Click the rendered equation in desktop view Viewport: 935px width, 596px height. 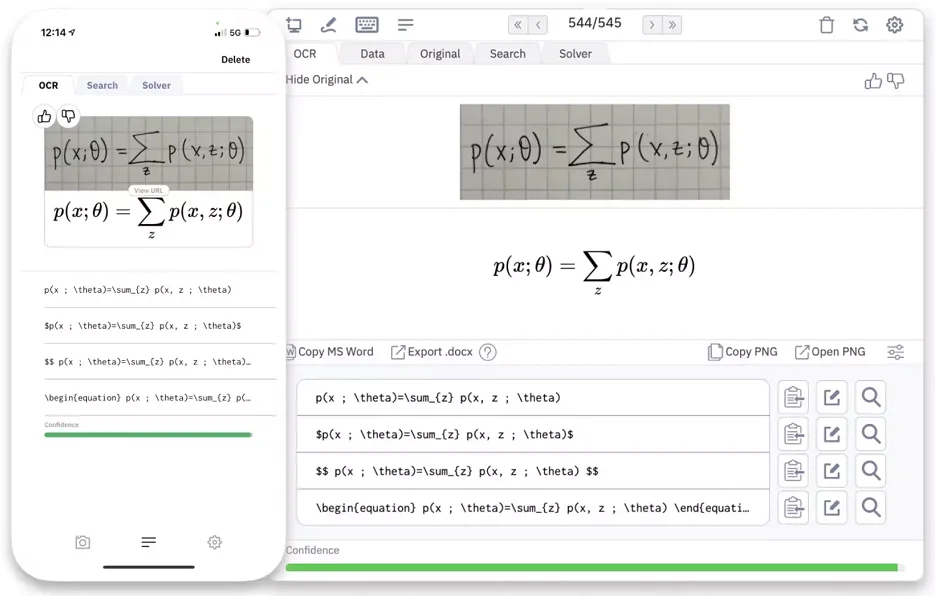pos(595,271)
